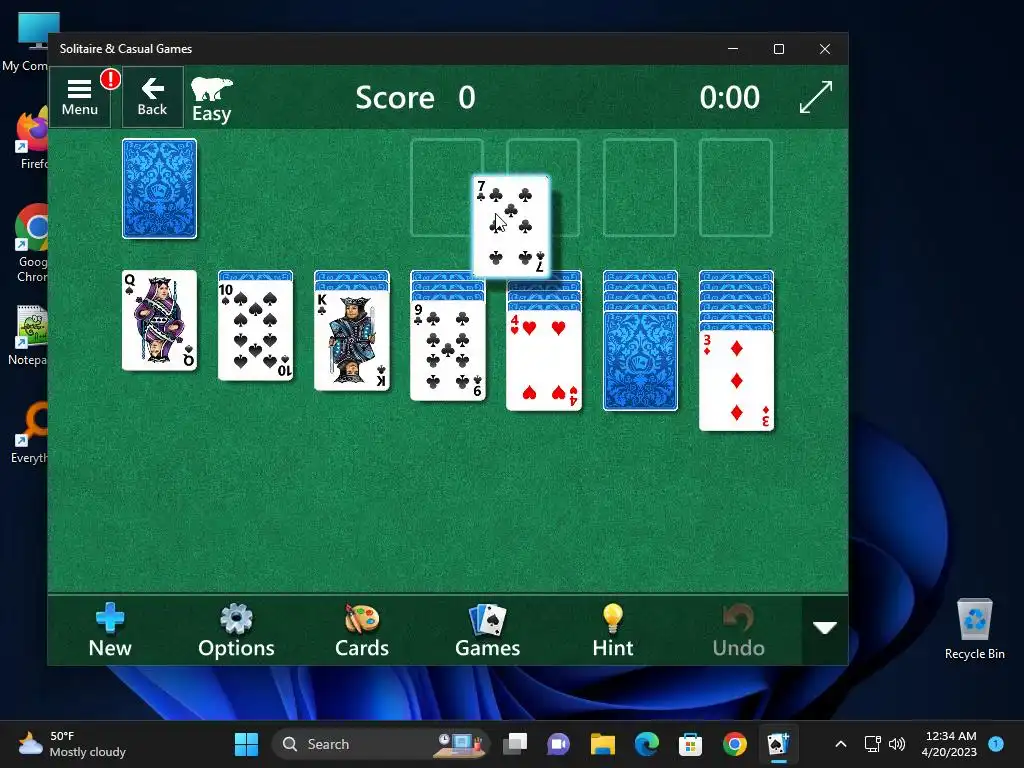Maximize the Solitaire window

point(778,49)
